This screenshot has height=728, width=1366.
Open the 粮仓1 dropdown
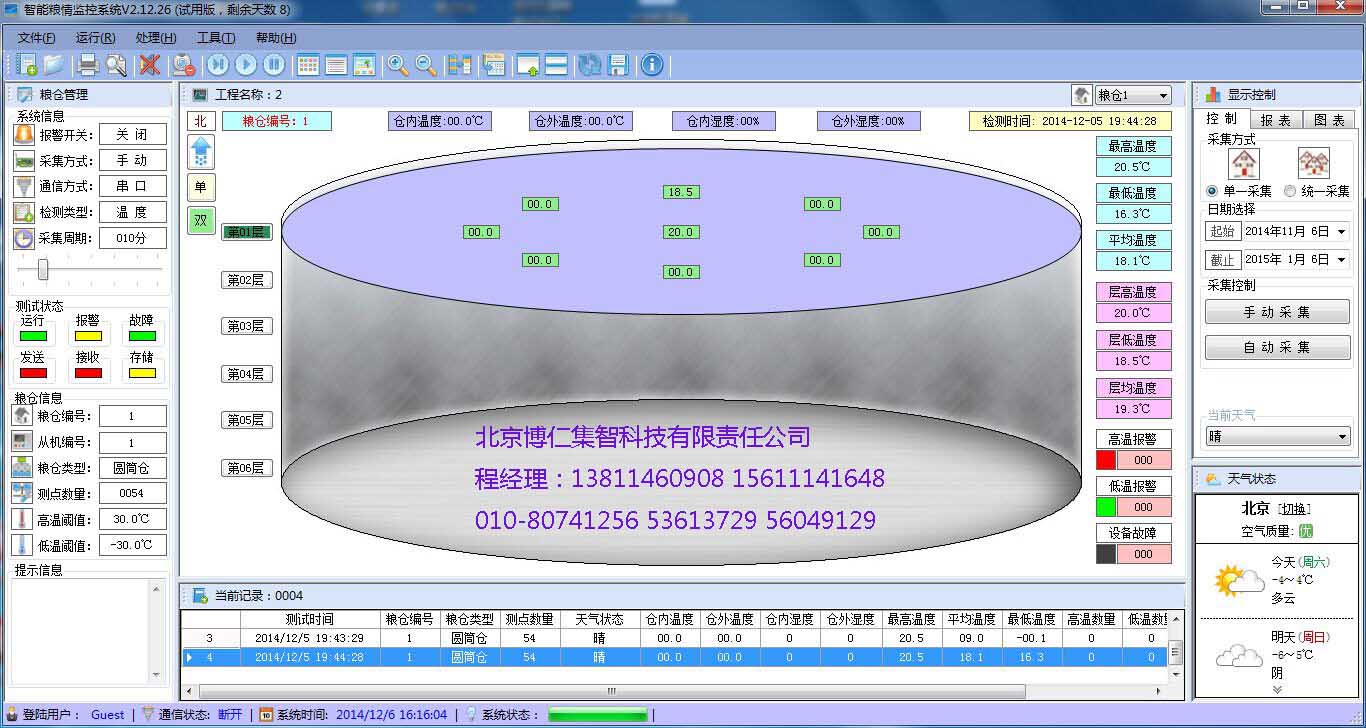1163,95
